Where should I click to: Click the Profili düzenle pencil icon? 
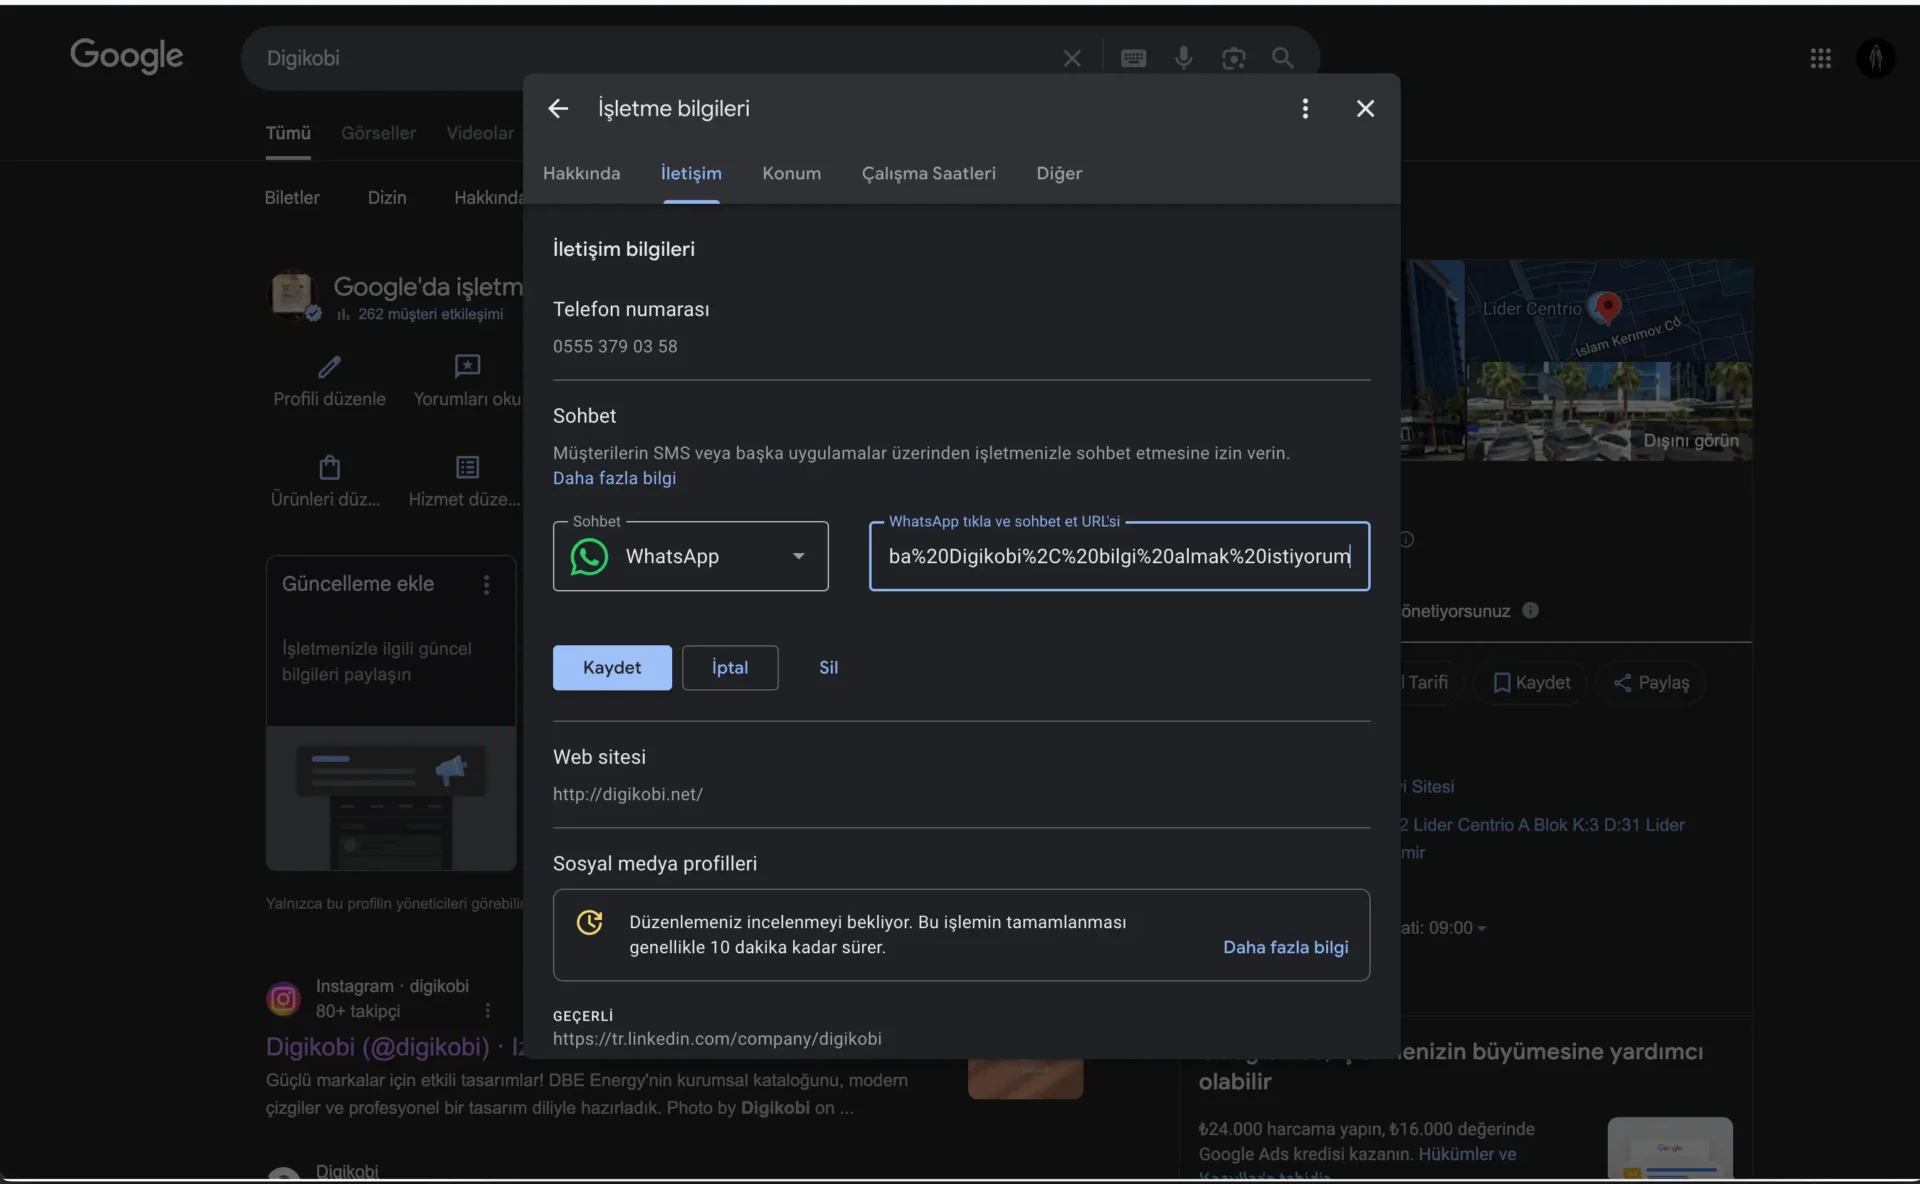pos(329,366)
